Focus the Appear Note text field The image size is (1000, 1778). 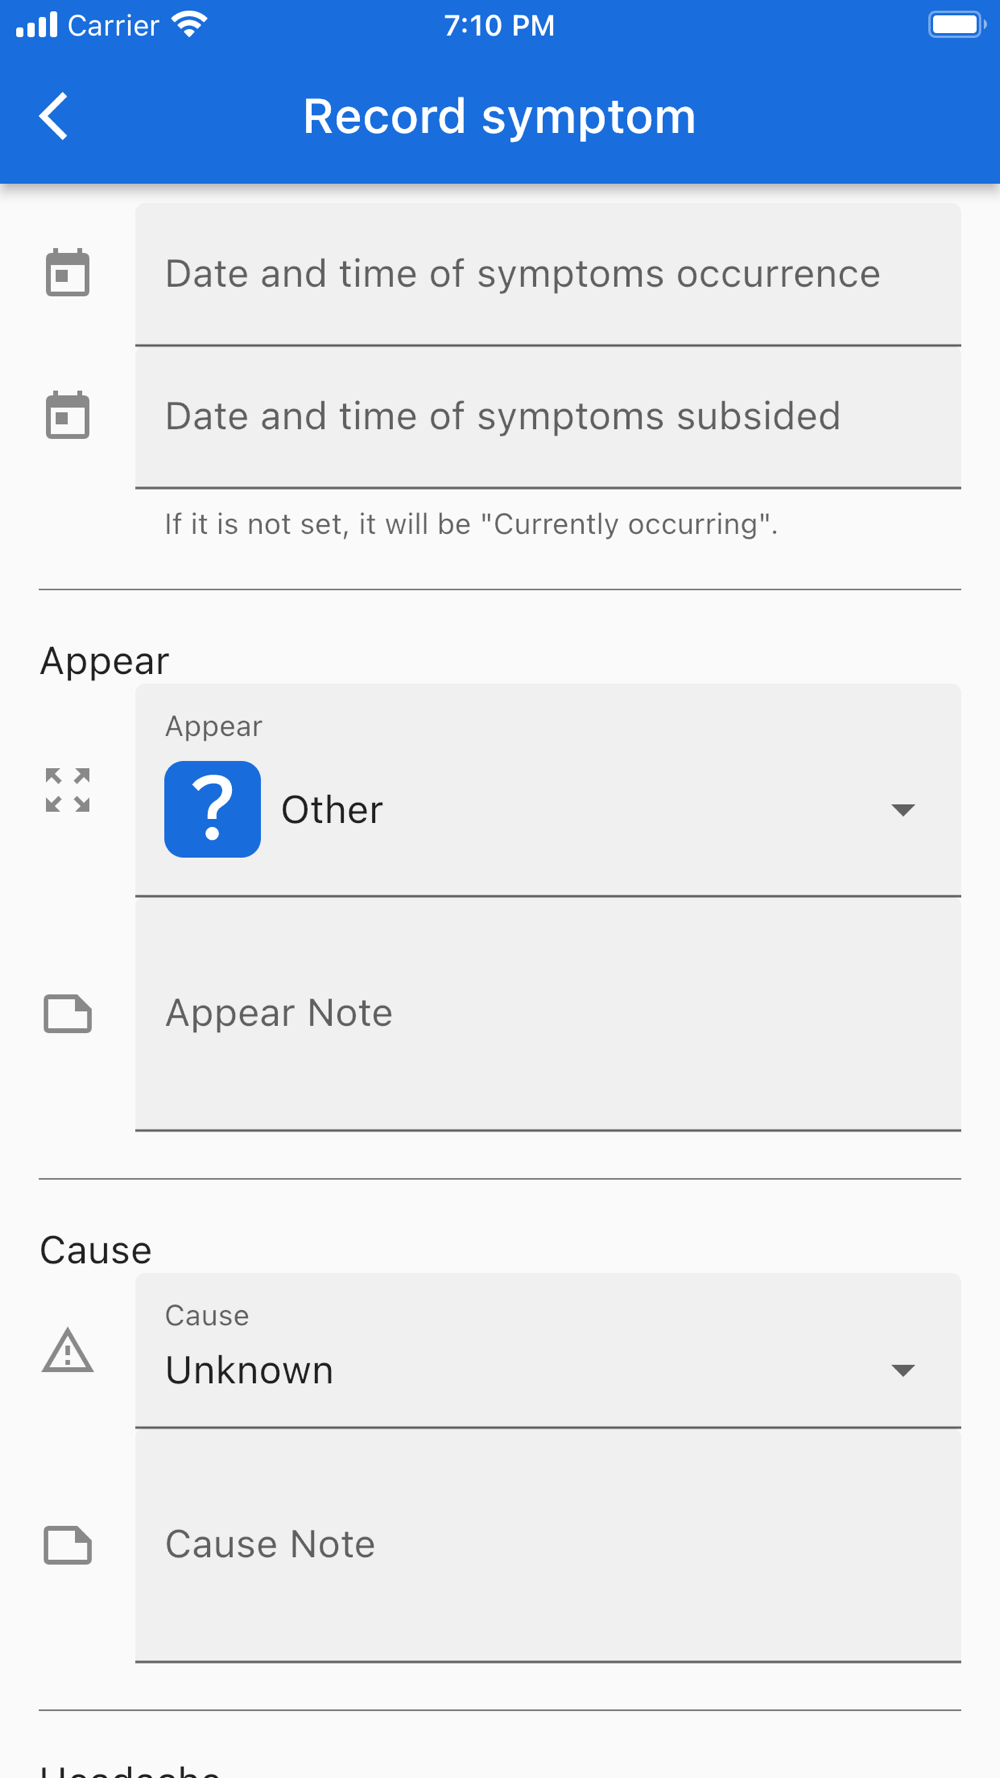548,1013
